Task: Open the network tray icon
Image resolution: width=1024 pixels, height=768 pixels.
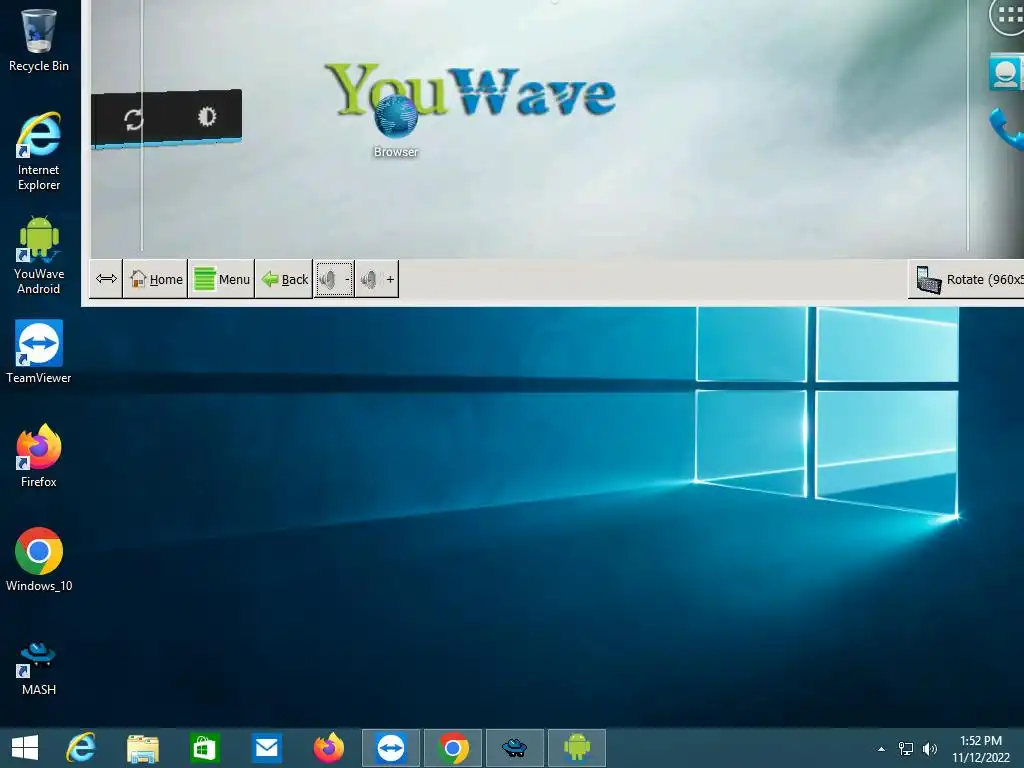Action: [906, 749]
